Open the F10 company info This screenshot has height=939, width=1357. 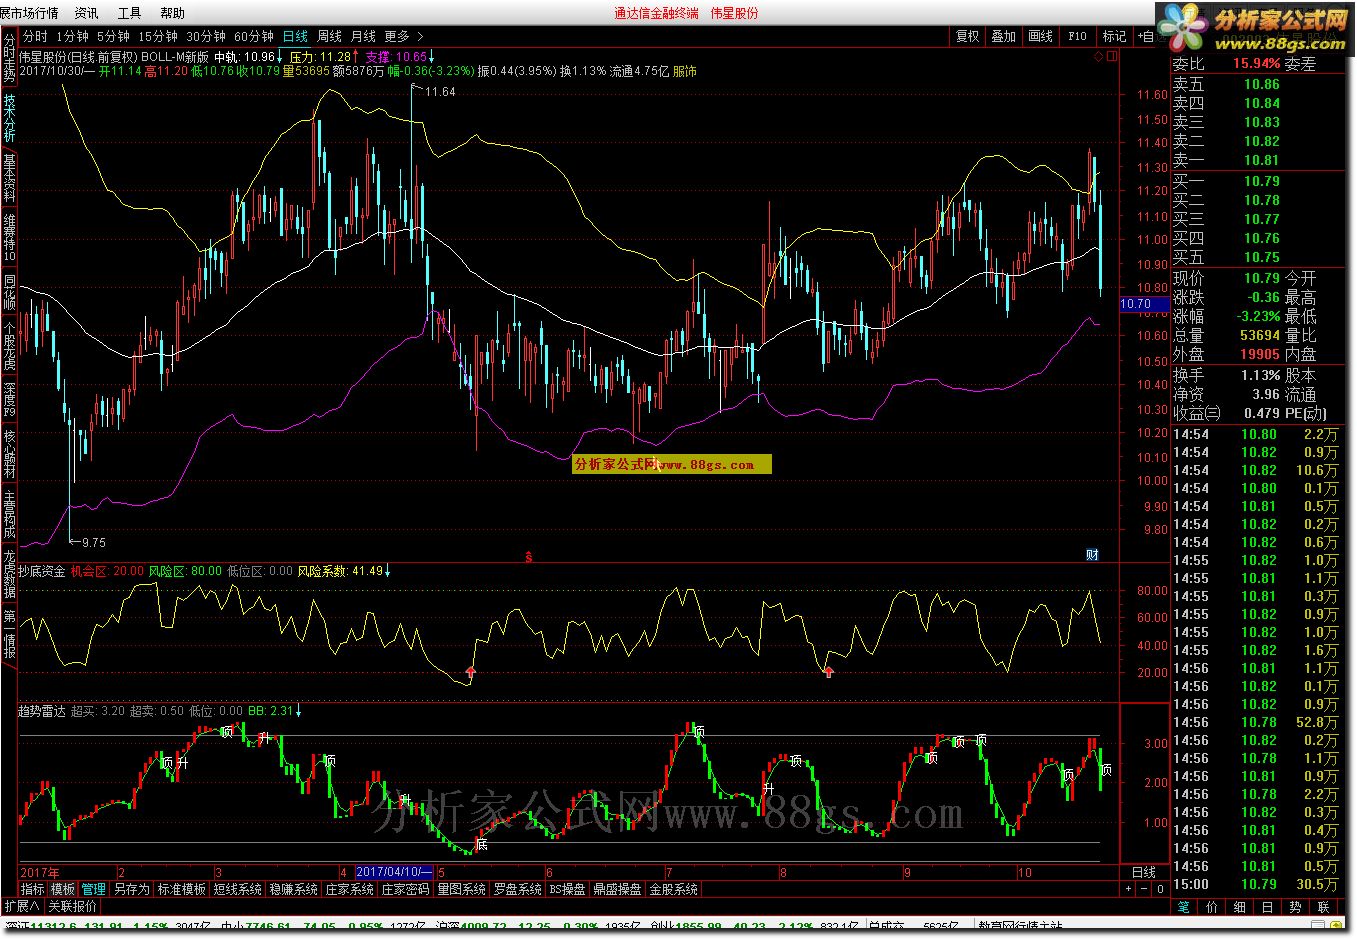coord(1077,36)
